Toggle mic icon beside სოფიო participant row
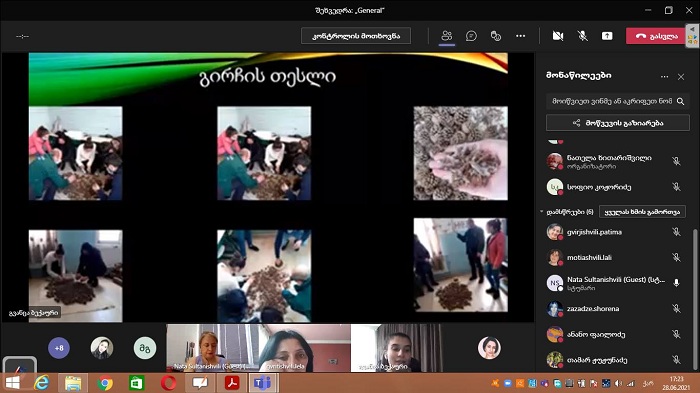The height and width of the screenshot is (393, 700). pos(676,187)
